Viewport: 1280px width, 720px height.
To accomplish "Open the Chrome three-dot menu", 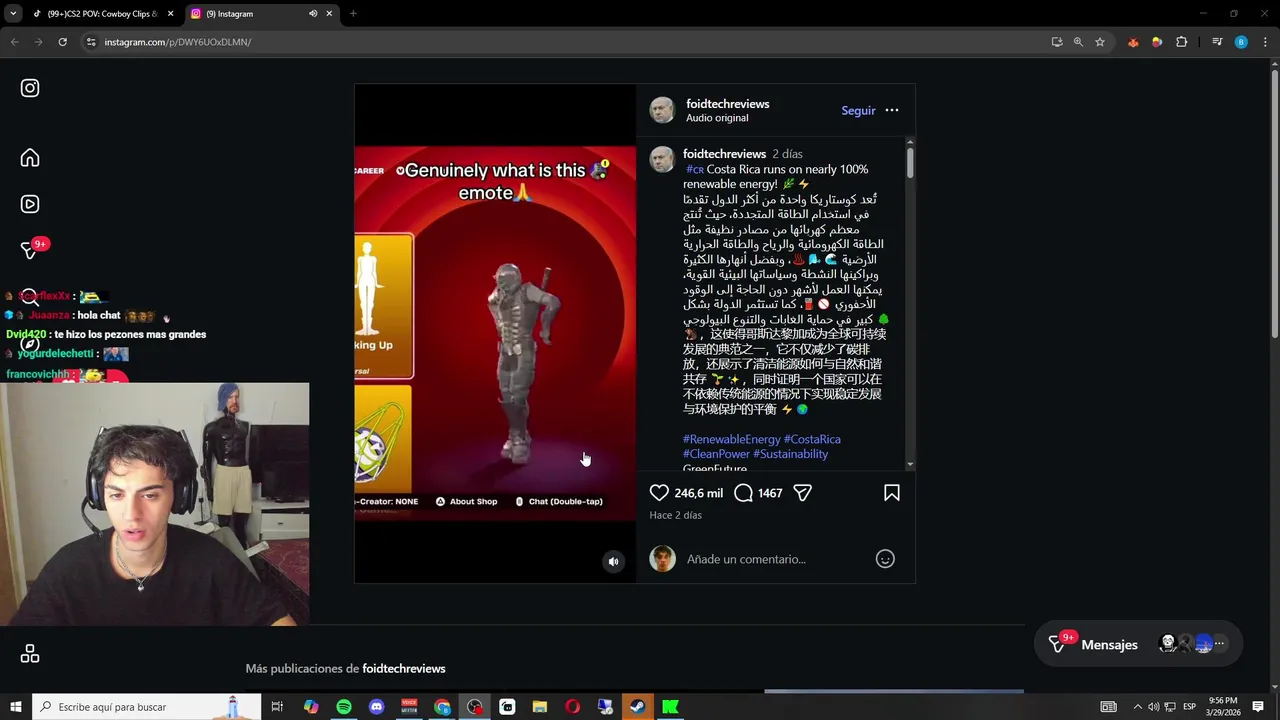I will (1266, 42).
